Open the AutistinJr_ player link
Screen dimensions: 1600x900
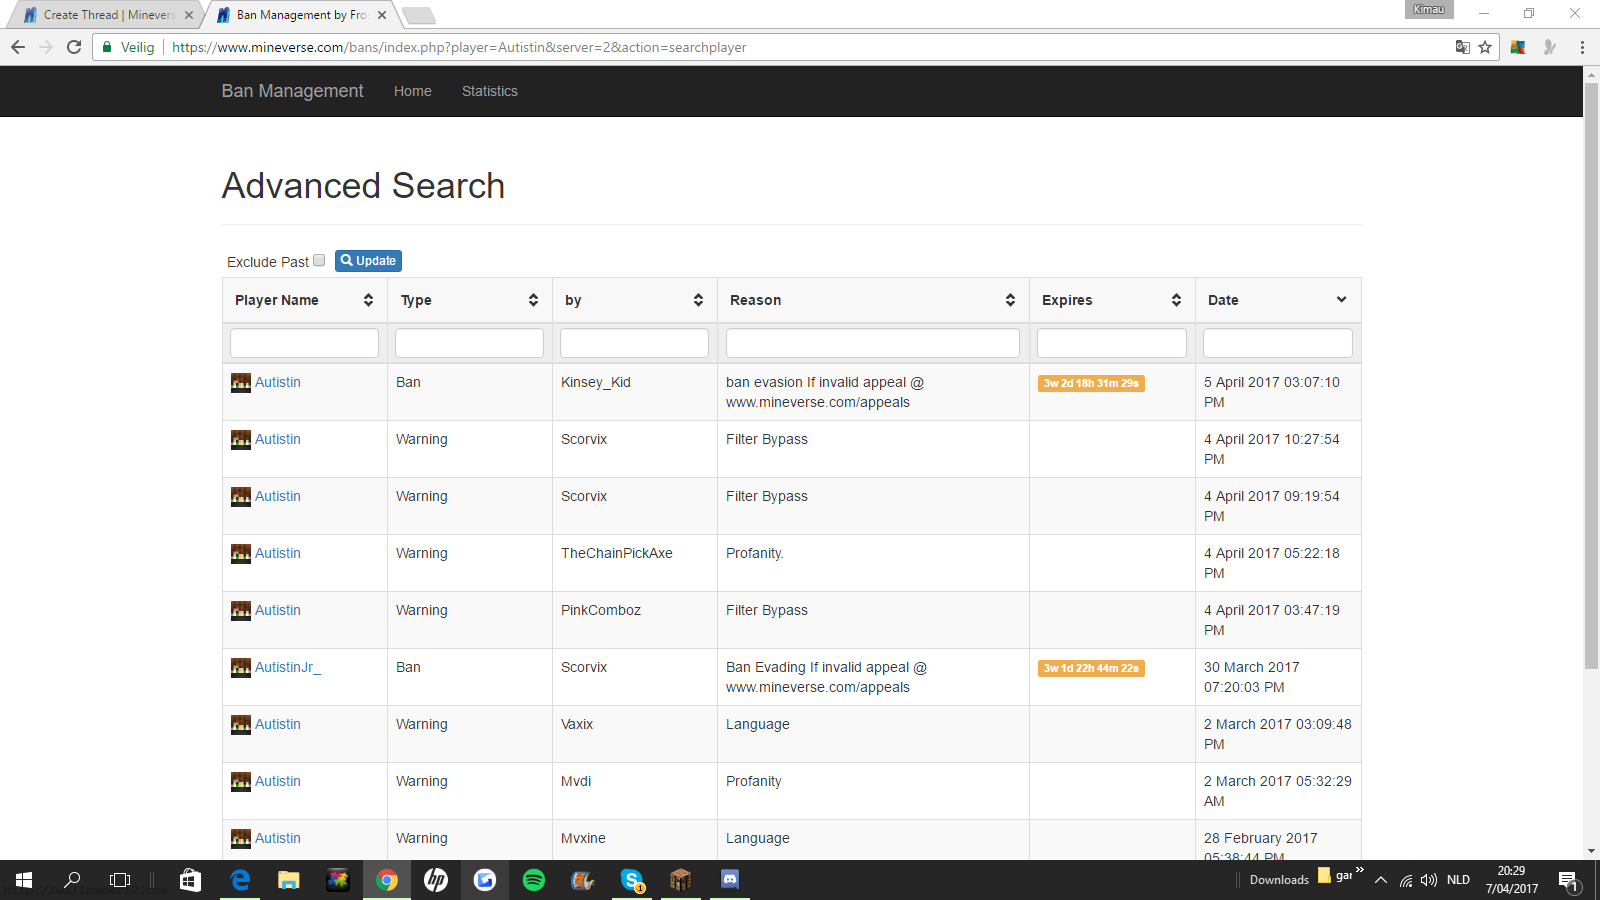coord(288,667)
